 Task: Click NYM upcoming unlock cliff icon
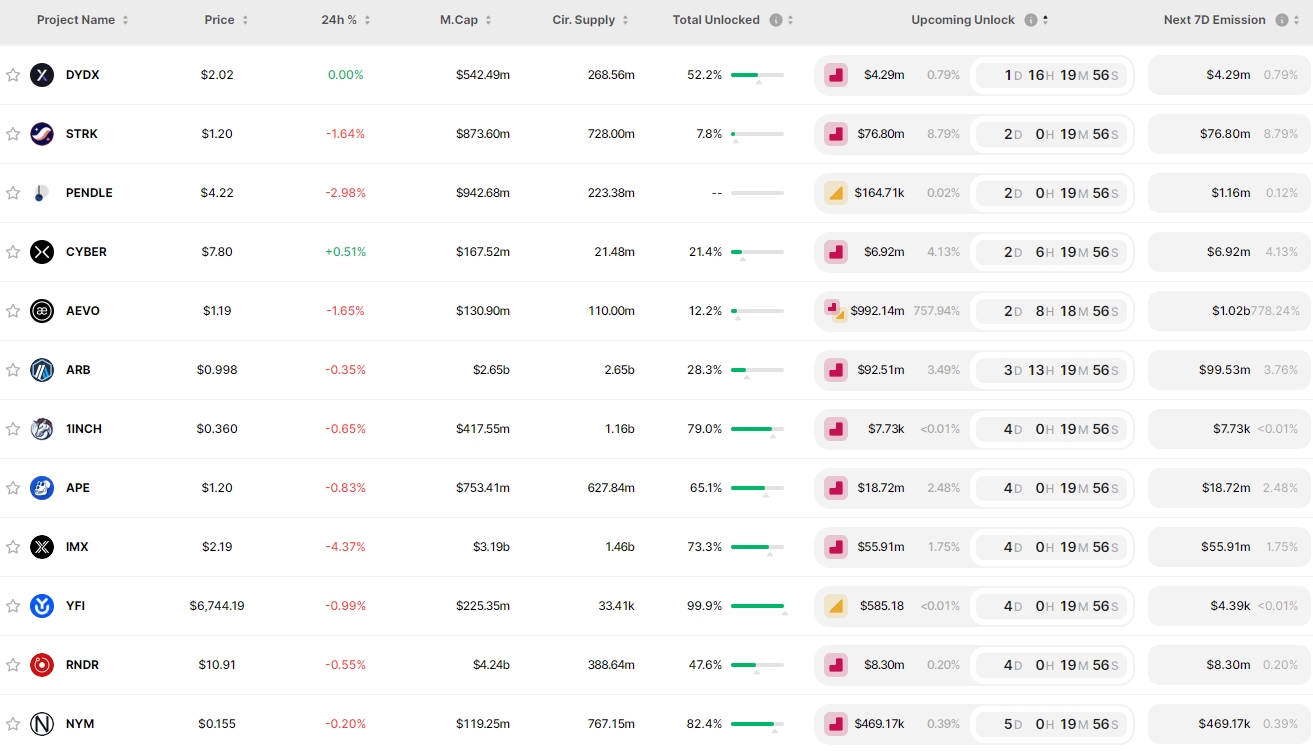[x=836, y=724]
